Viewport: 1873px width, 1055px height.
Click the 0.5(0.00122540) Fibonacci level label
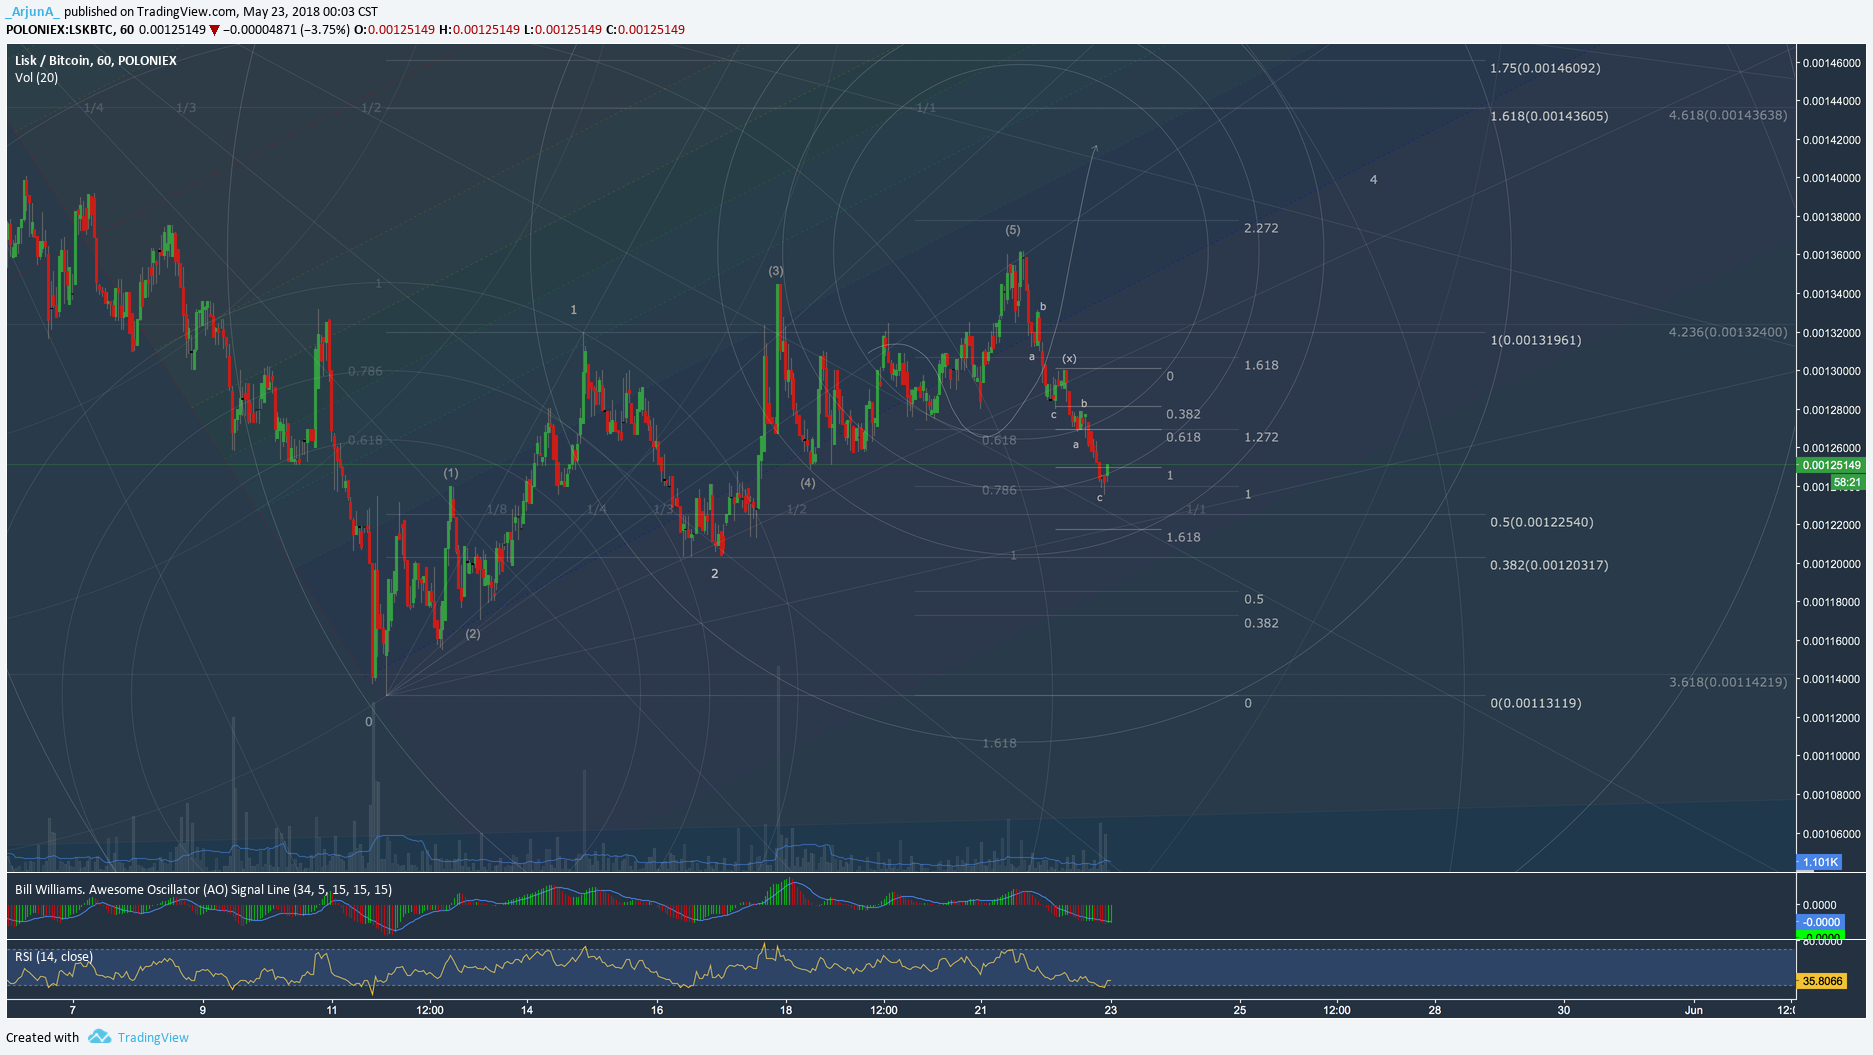1542,523
